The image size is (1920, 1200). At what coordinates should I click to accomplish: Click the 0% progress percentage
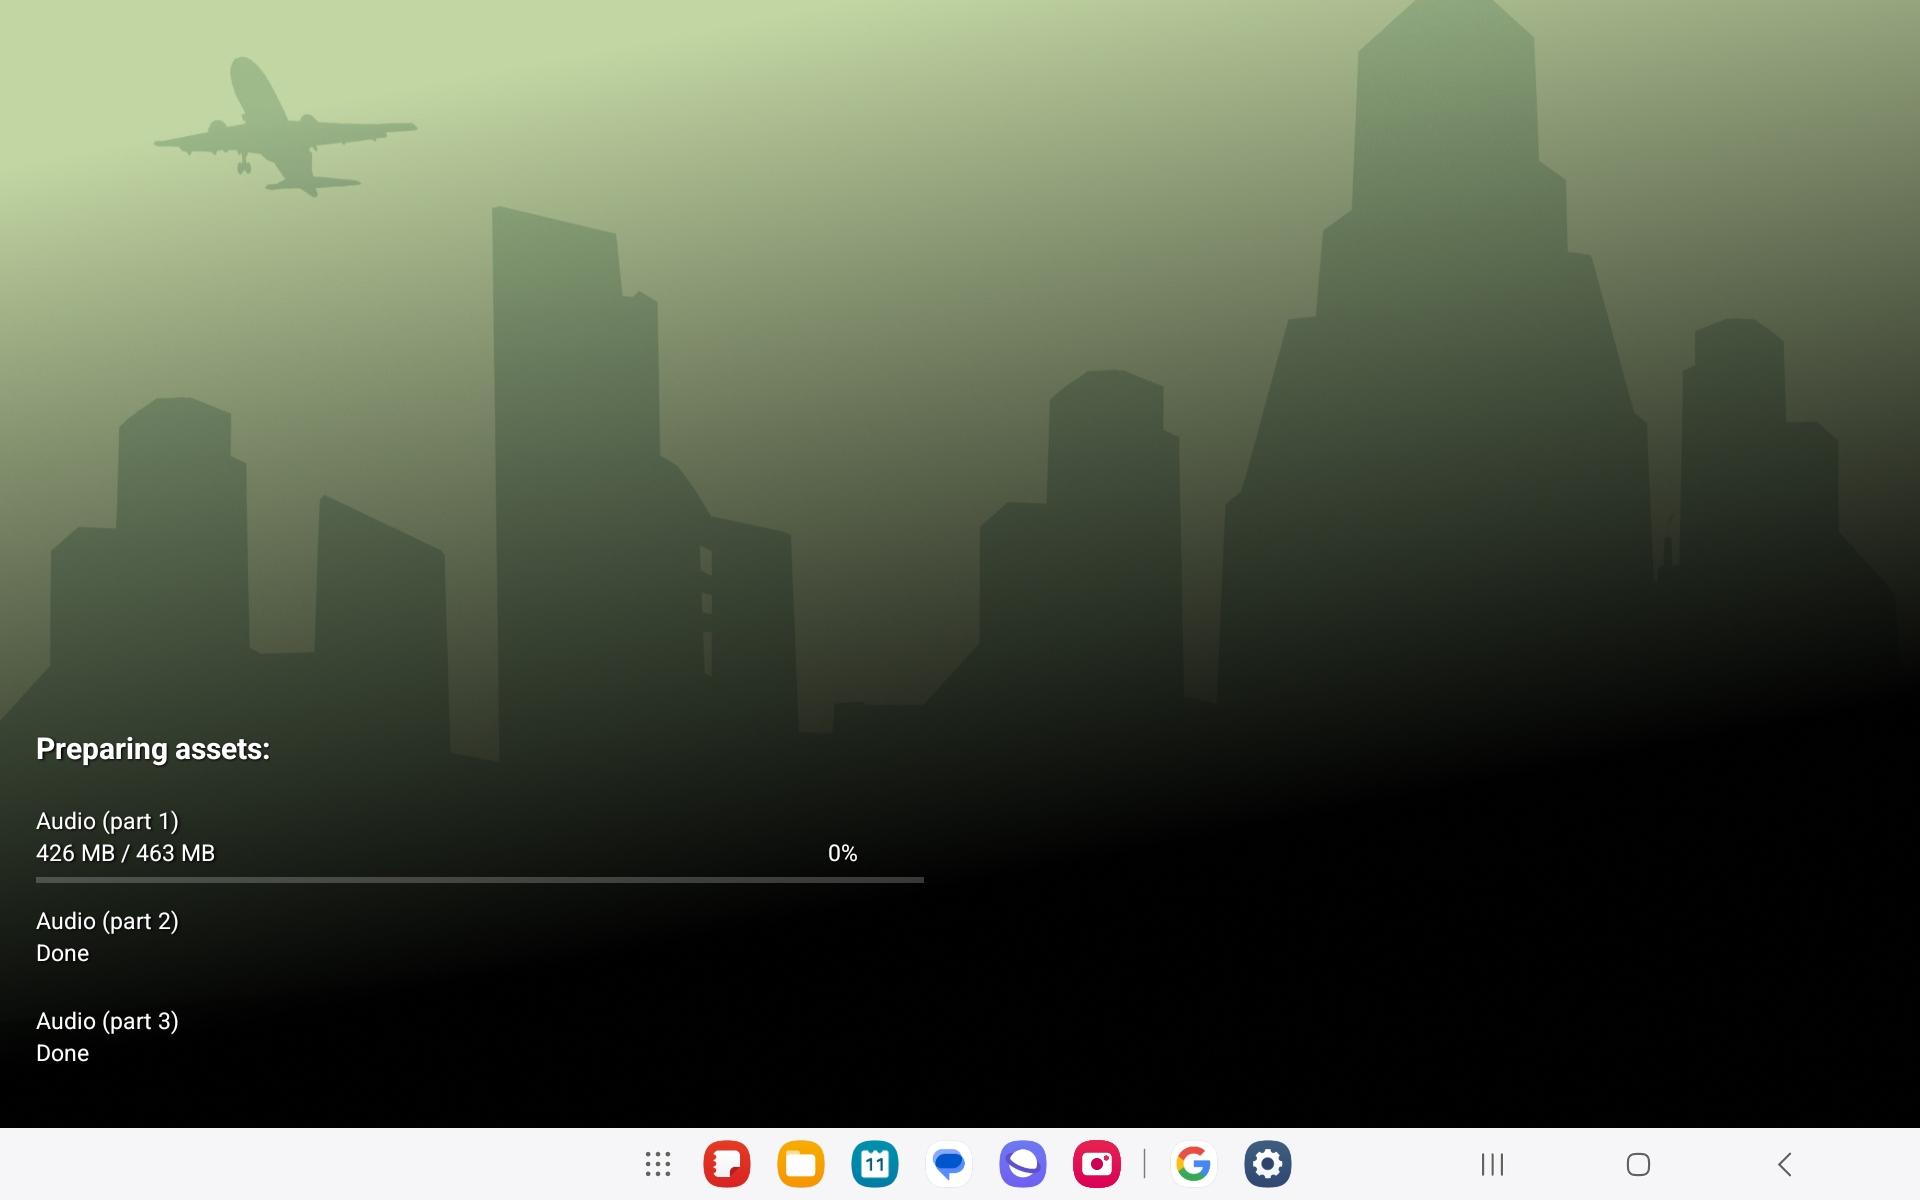point(842,853)
